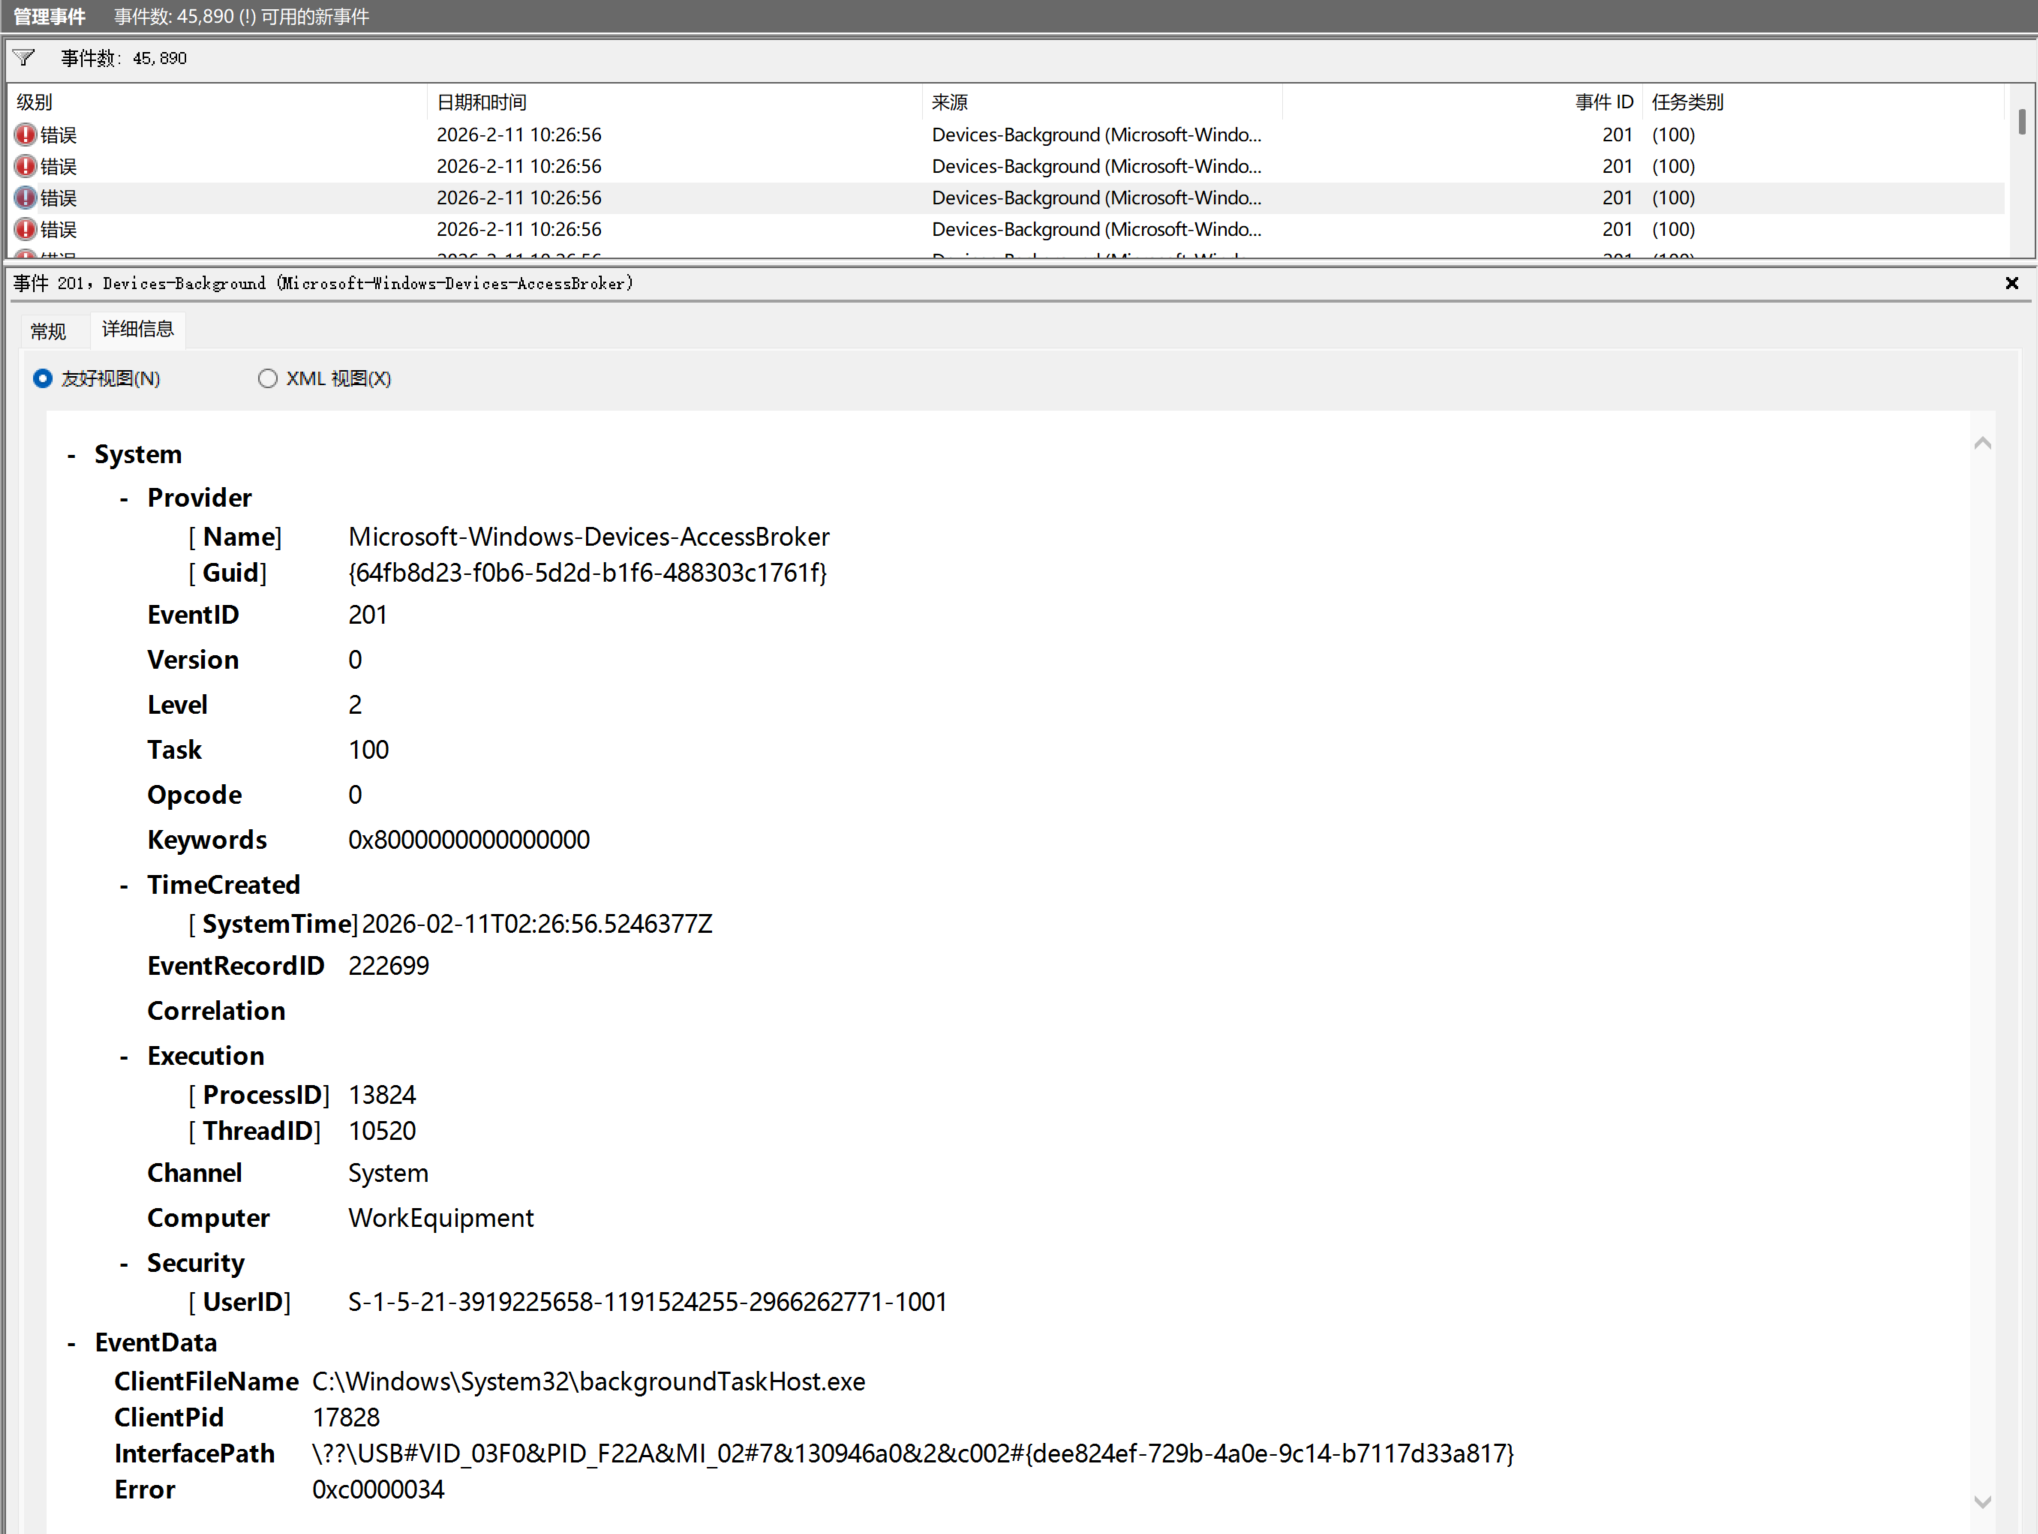Click the first row's red error icon
Viewport: 2038px width, 1534px height.
tap(25, 134)
